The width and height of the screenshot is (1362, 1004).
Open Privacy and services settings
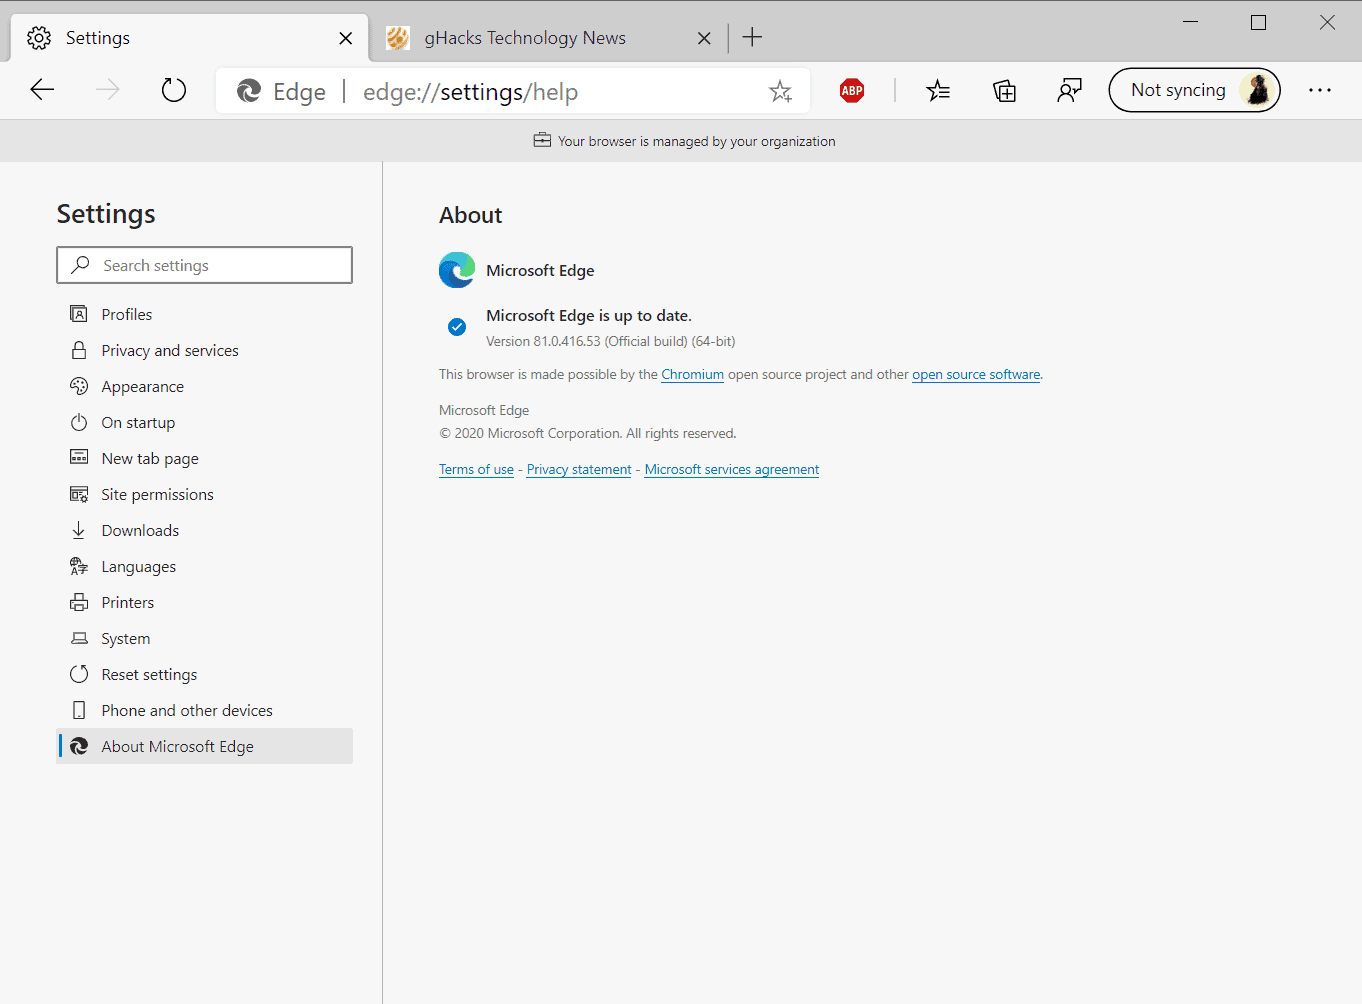205,350
